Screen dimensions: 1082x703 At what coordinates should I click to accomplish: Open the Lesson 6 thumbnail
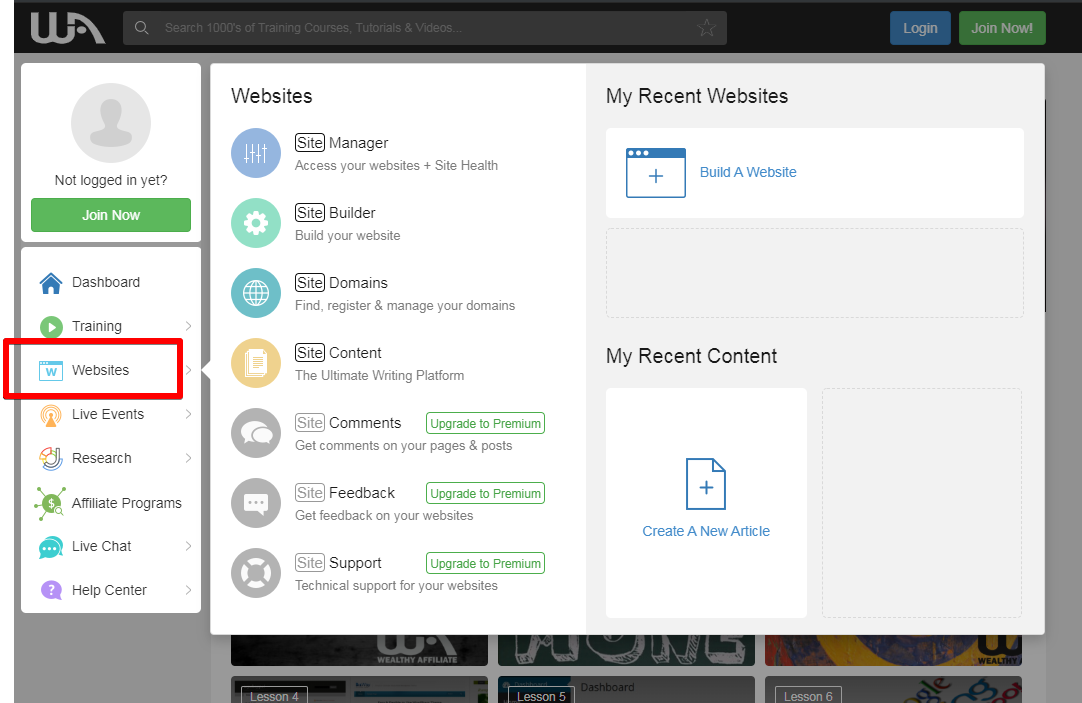(x=893, y=689)
